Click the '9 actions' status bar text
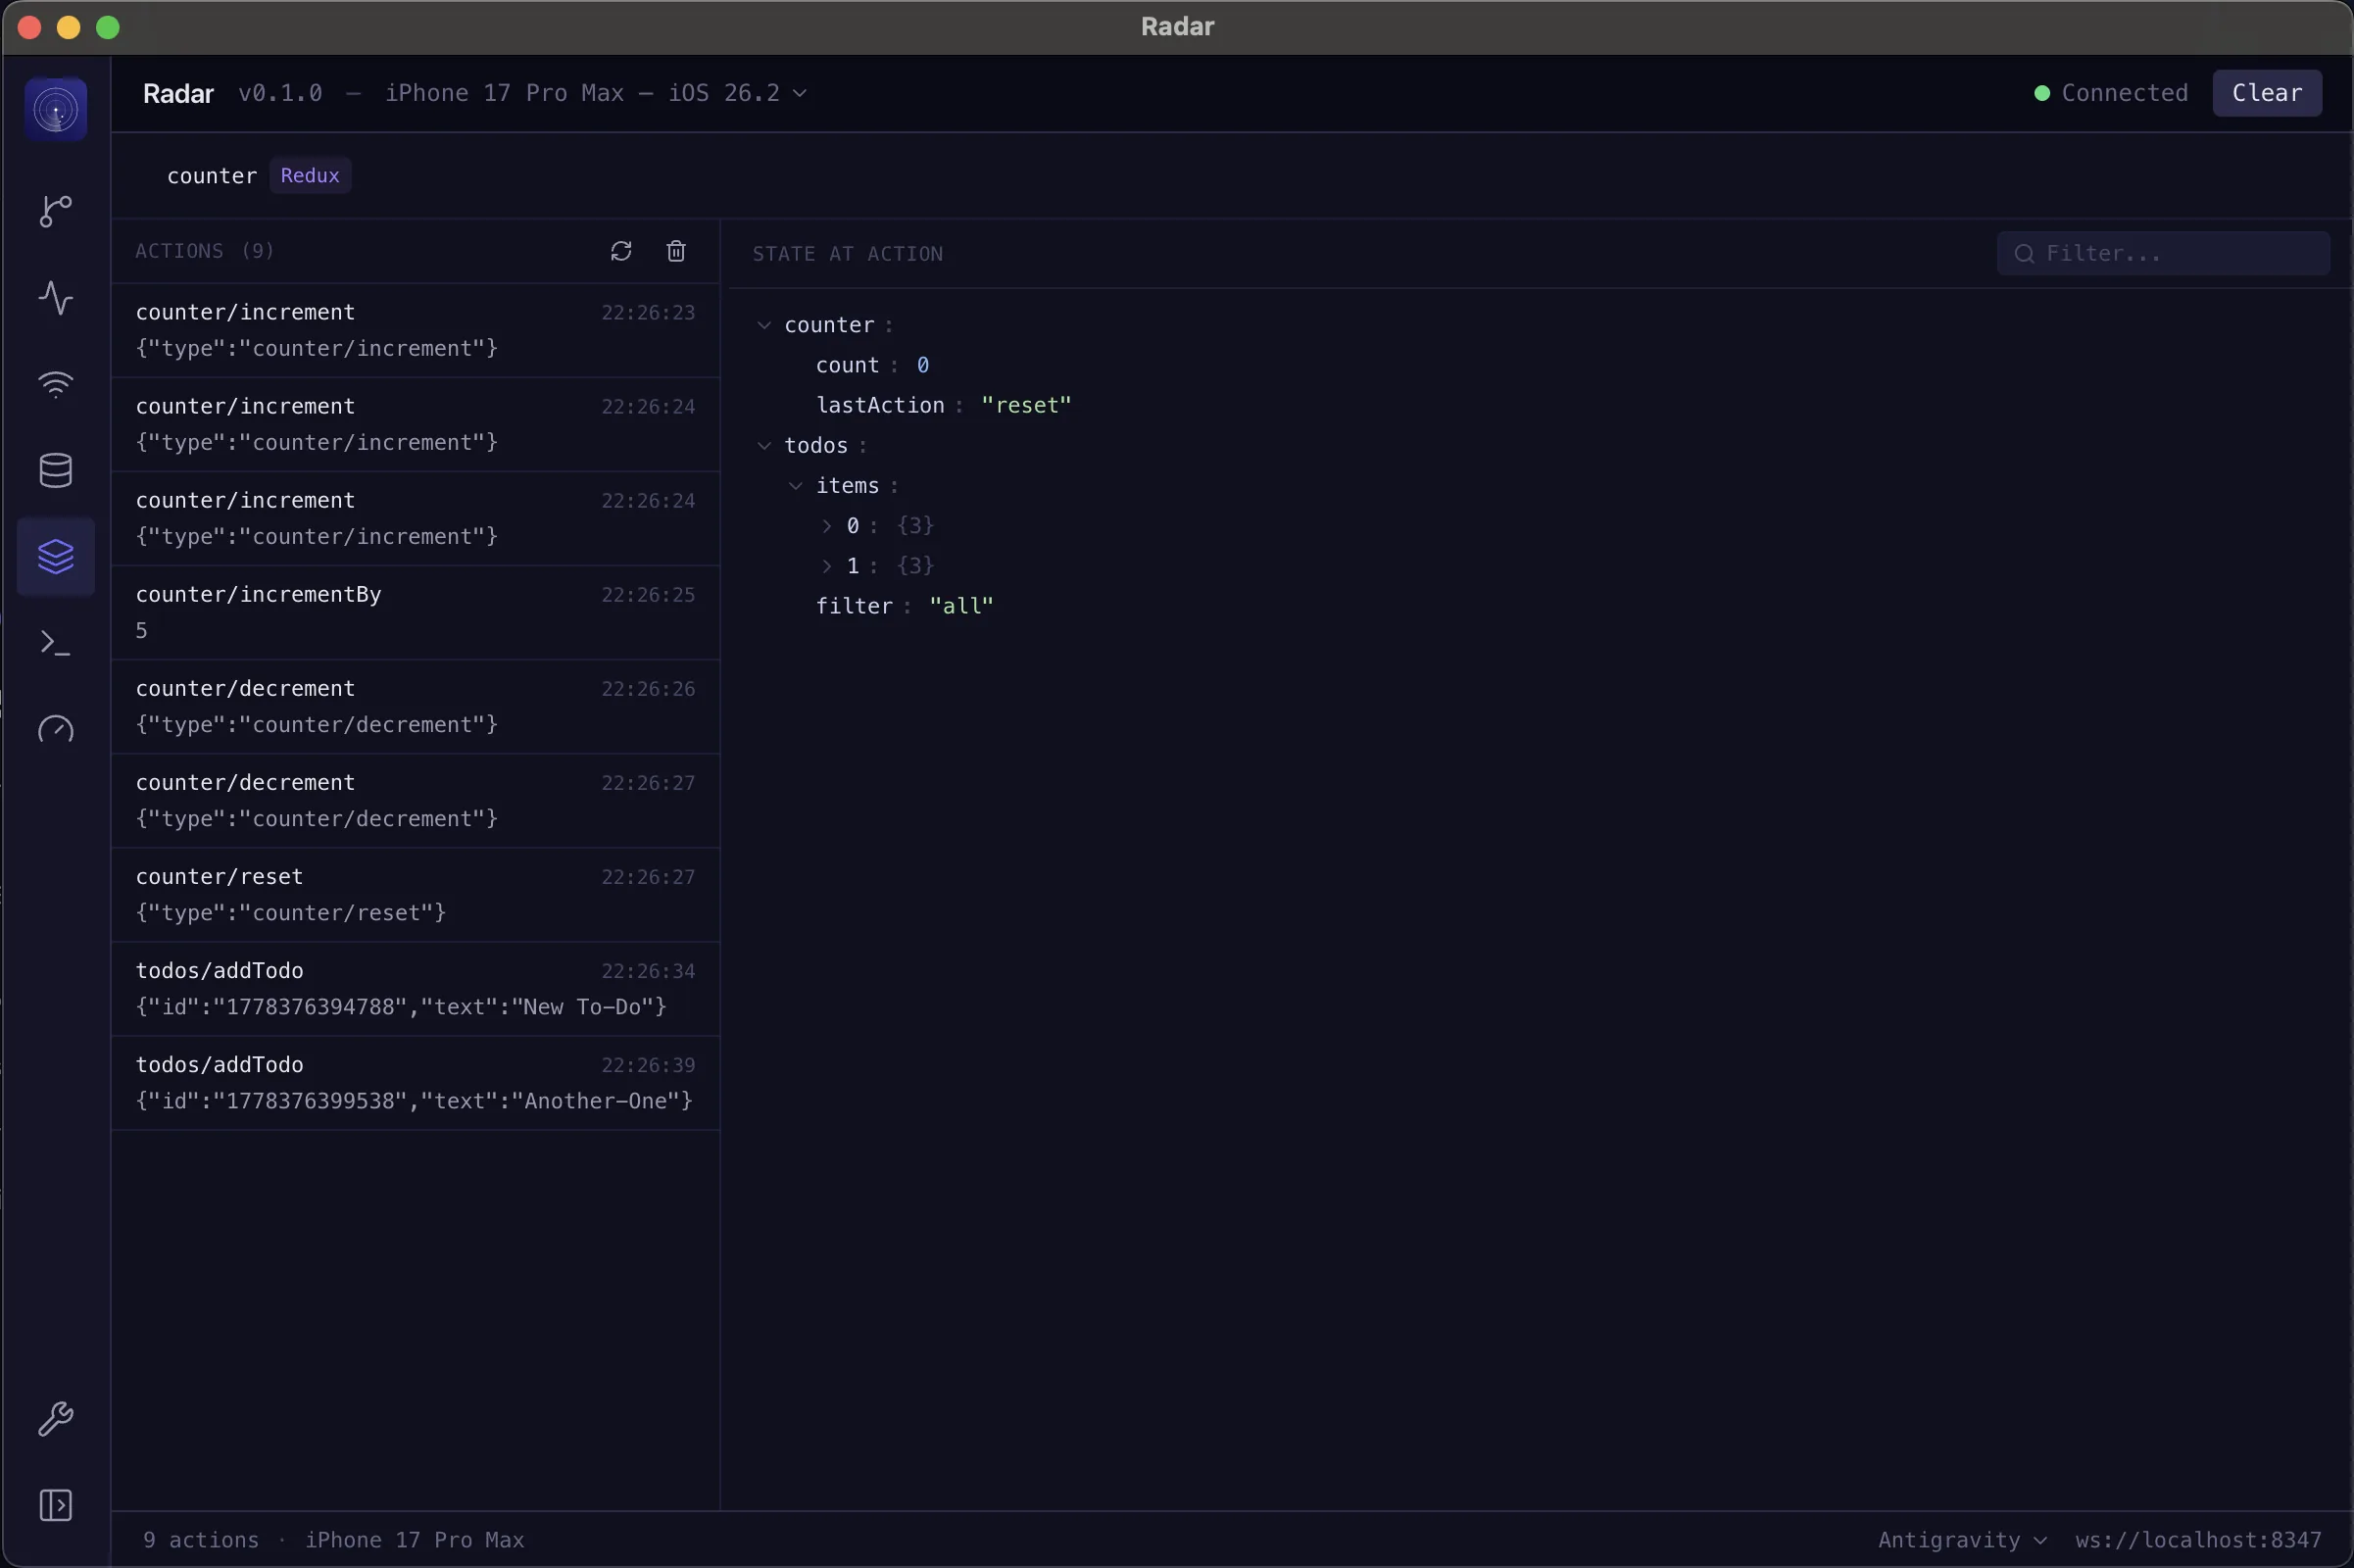The width and height of the screenshot is (2354, 1568). (201, 1540)
